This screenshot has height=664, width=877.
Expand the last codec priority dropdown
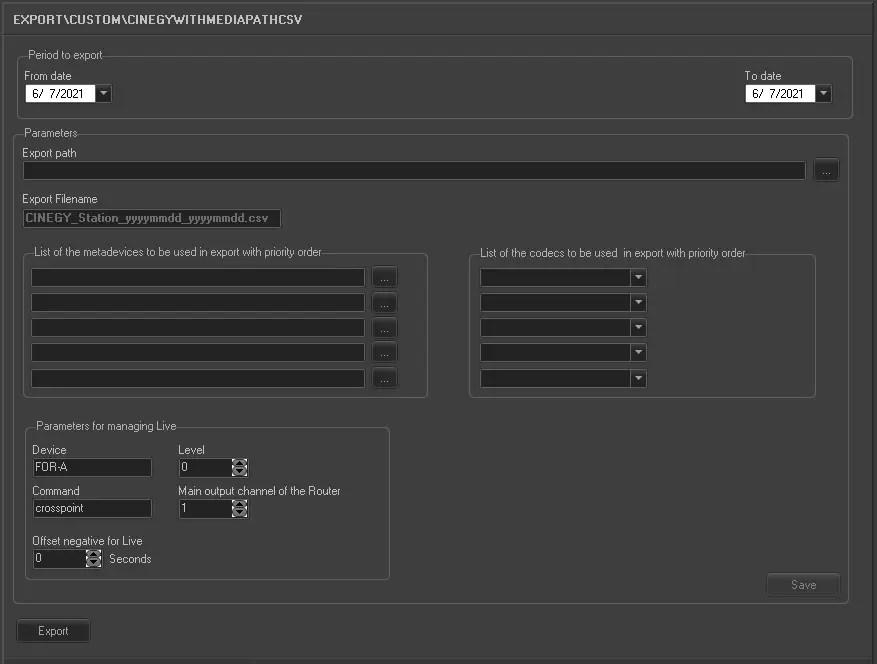pos(638,379)
